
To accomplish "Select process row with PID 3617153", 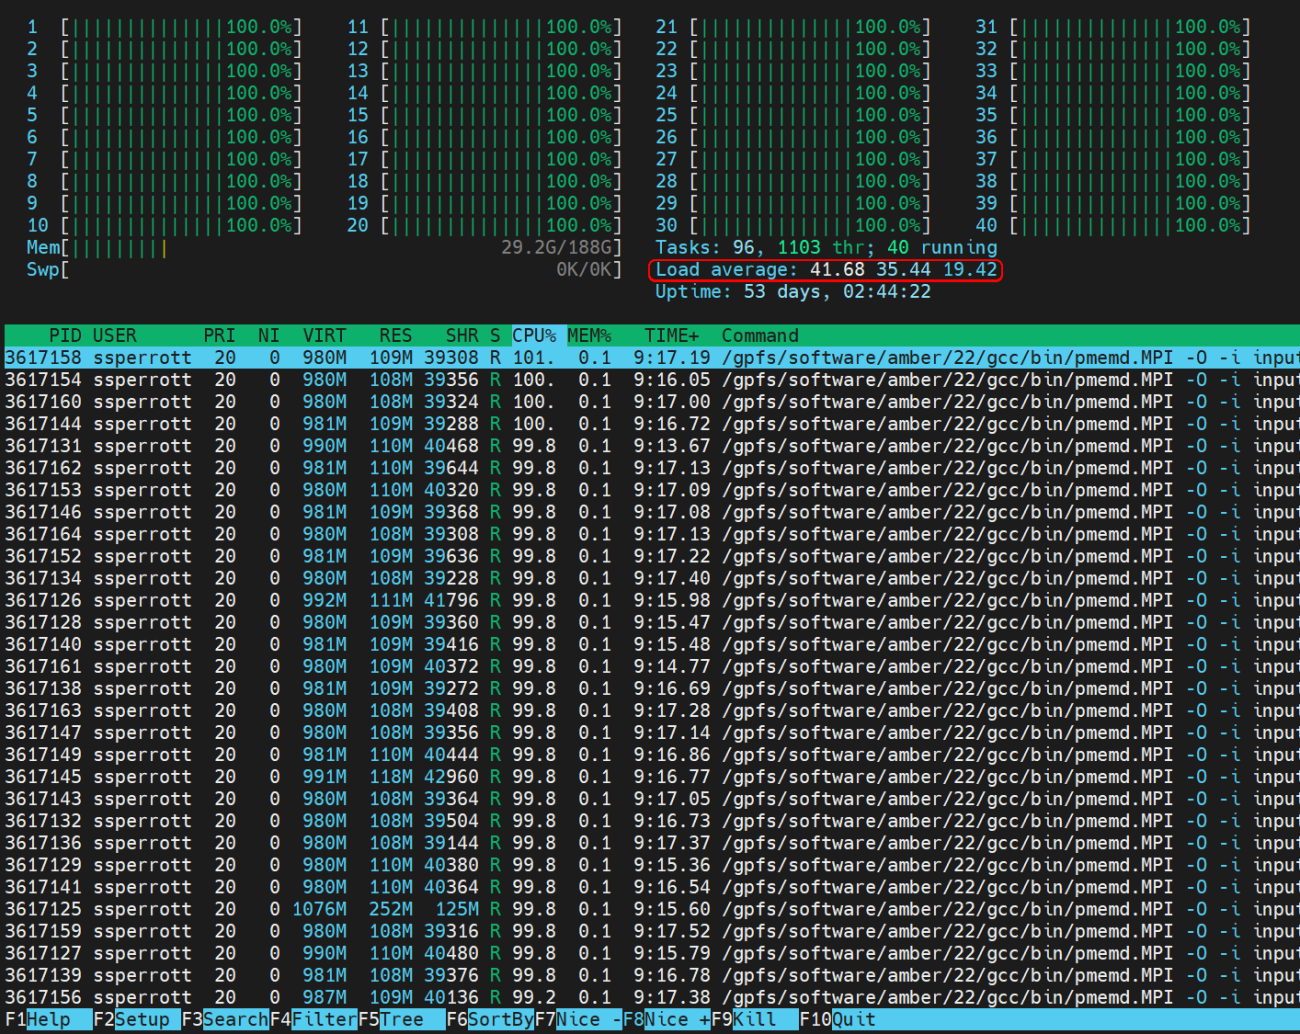I will click(652, 490).
